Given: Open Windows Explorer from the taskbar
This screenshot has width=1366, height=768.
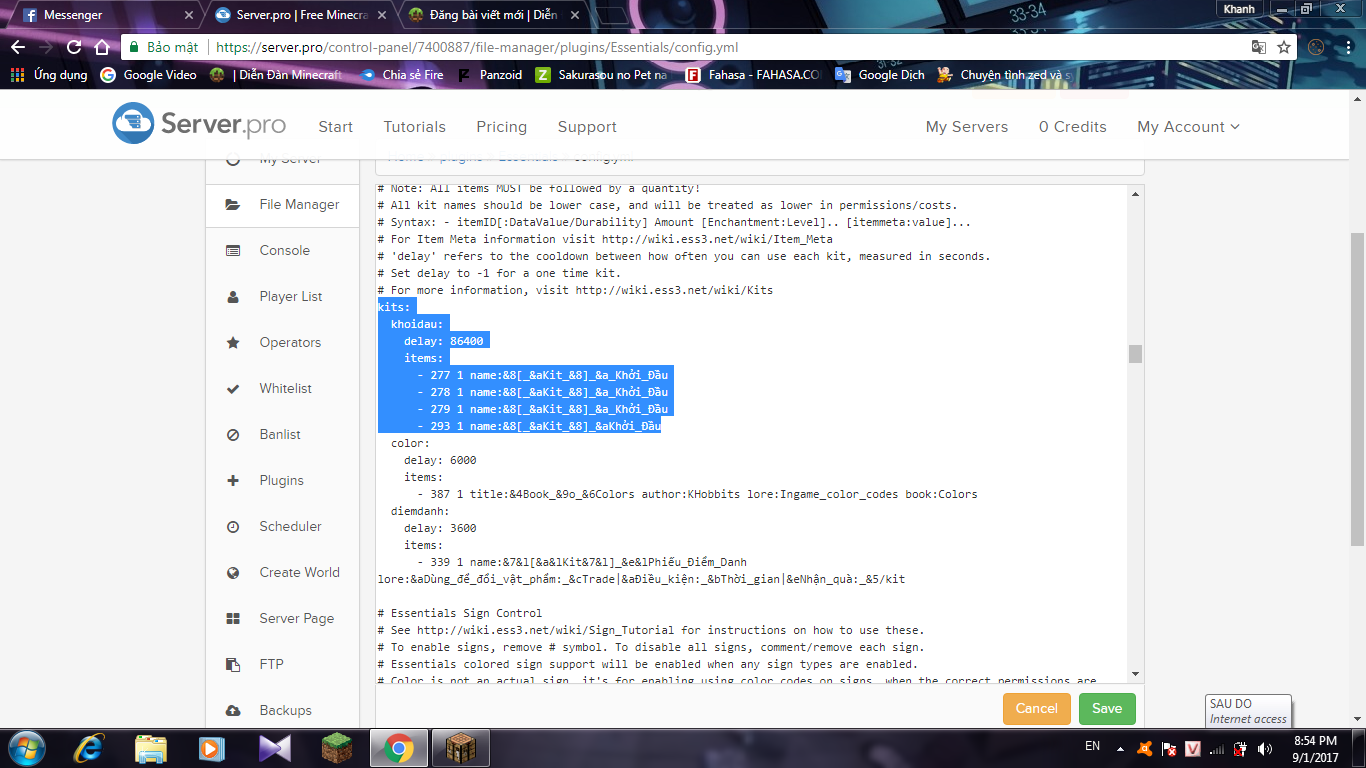Looking at the screenshot, I should tap(150, 748).
